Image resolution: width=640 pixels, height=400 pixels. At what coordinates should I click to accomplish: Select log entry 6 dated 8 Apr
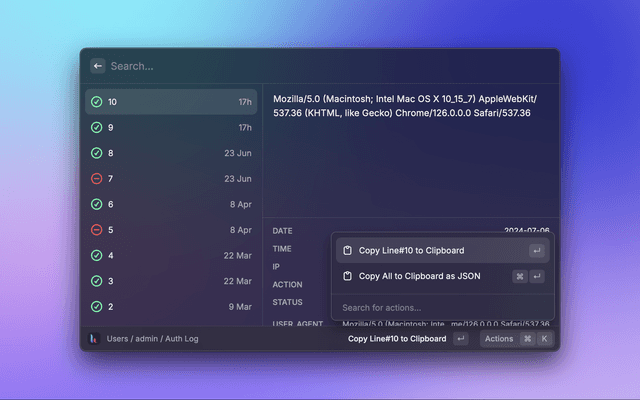click(170, 204)
